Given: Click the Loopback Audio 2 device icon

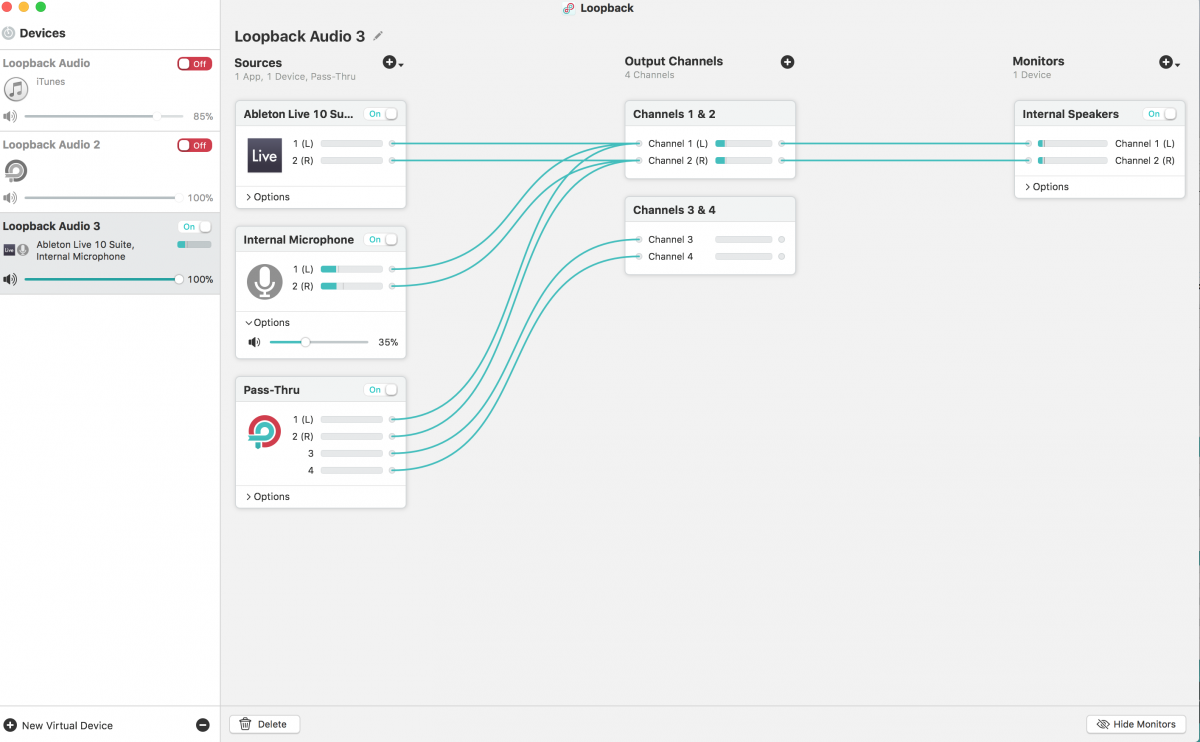Looking at the screenshot, I should coord(15,171).
